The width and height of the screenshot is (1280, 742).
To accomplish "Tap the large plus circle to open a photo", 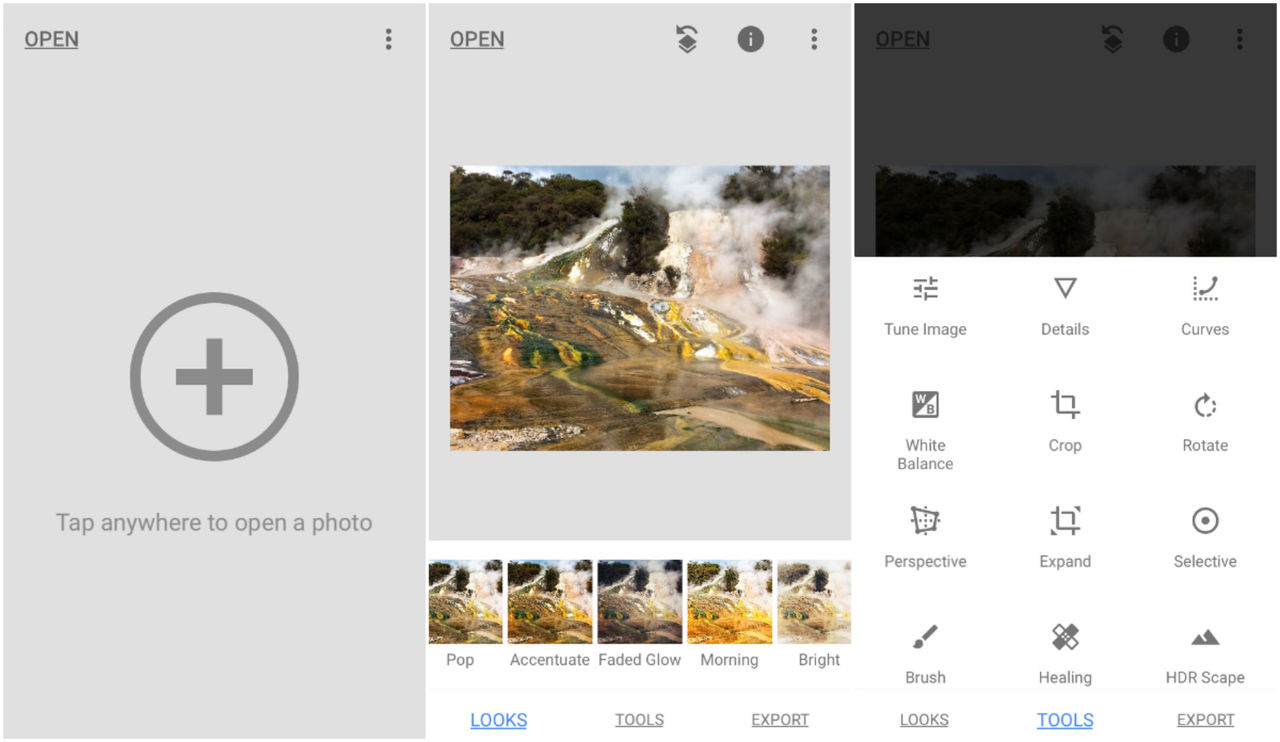I will (214, 377).
